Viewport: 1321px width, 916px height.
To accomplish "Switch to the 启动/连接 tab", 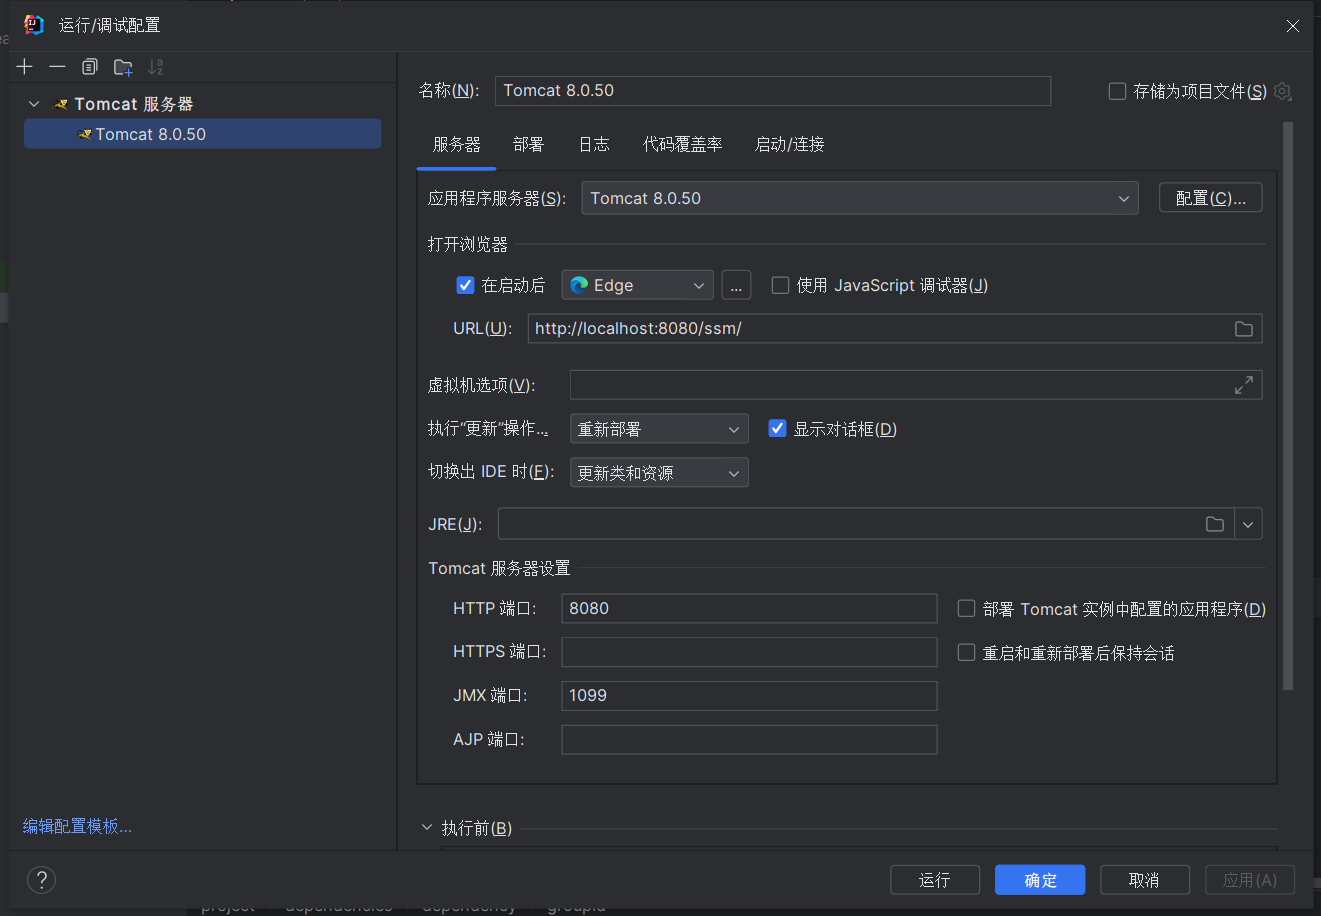I will click(789, 145).
